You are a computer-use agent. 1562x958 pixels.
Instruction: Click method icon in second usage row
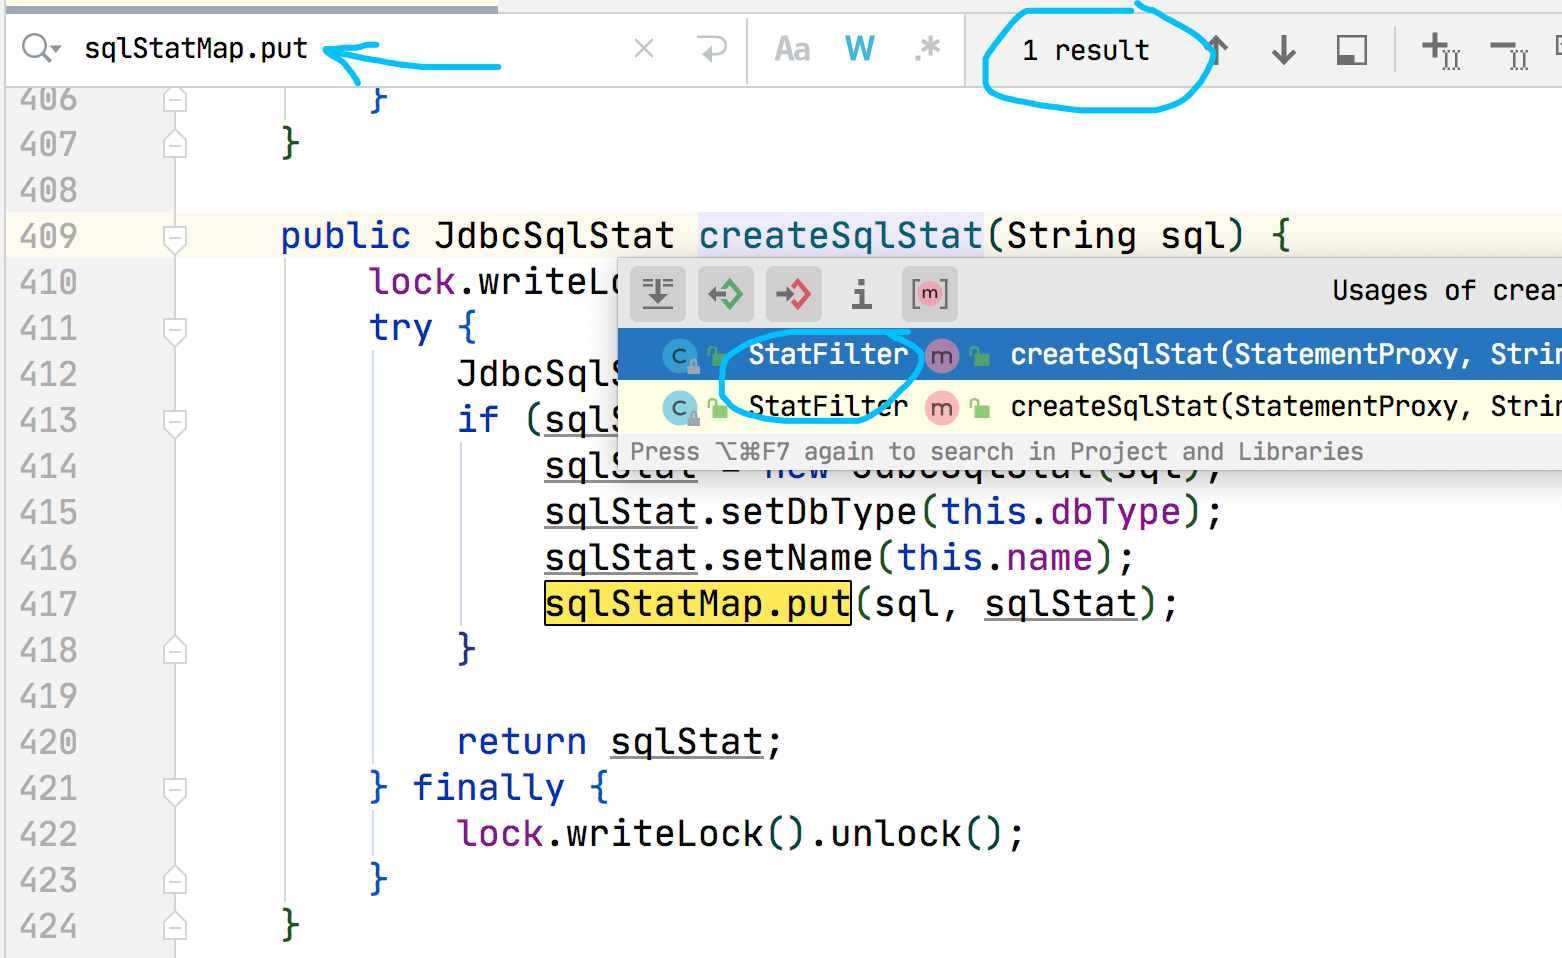pyautogui.click(x=941, y=407)
